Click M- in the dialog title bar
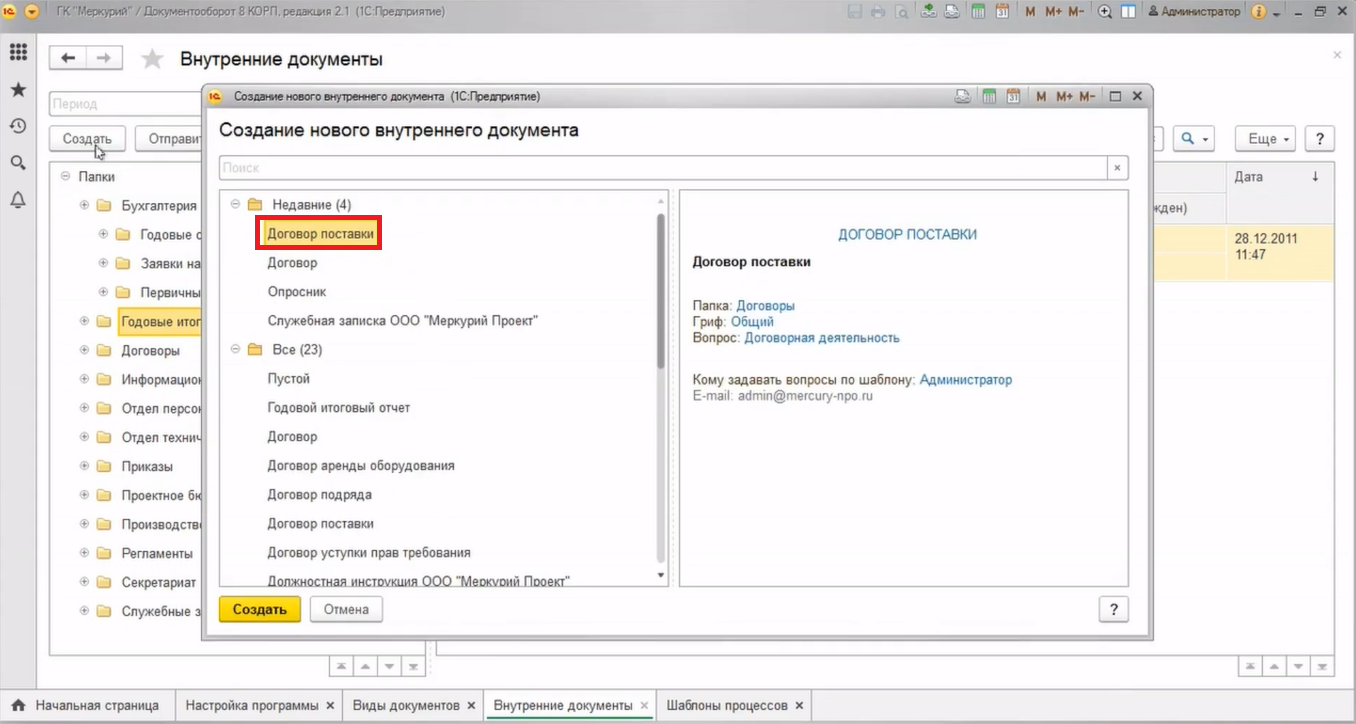 tap(1087, 97)
